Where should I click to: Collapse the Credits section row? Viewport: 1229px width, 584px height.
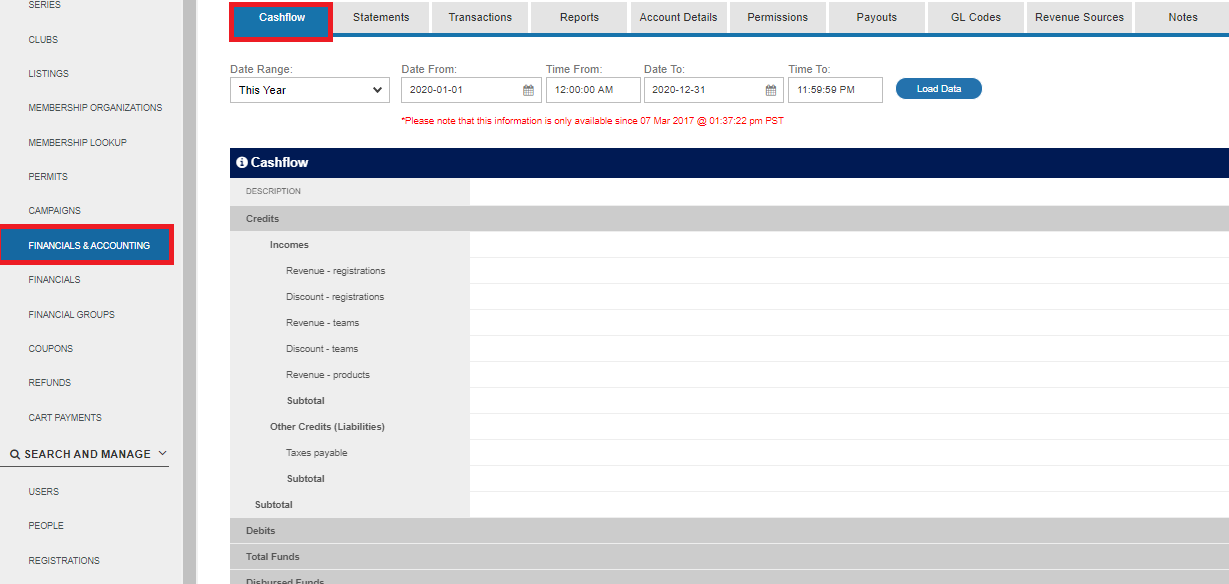263,219
